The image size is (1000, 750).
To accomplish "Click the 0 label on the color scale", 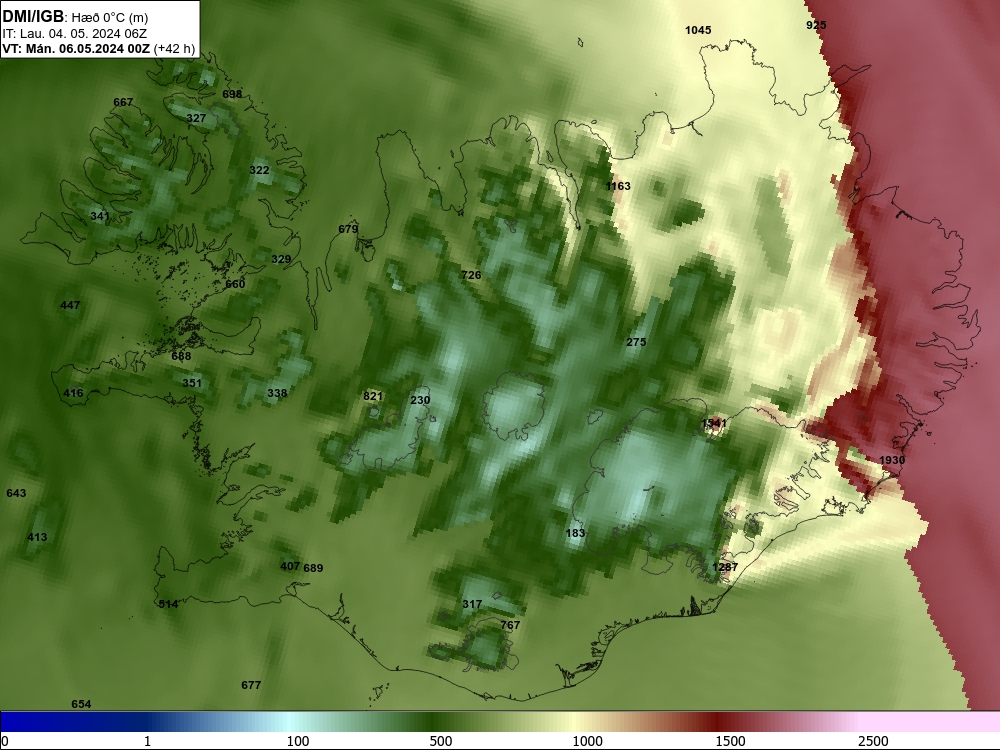I will (5, 741).
